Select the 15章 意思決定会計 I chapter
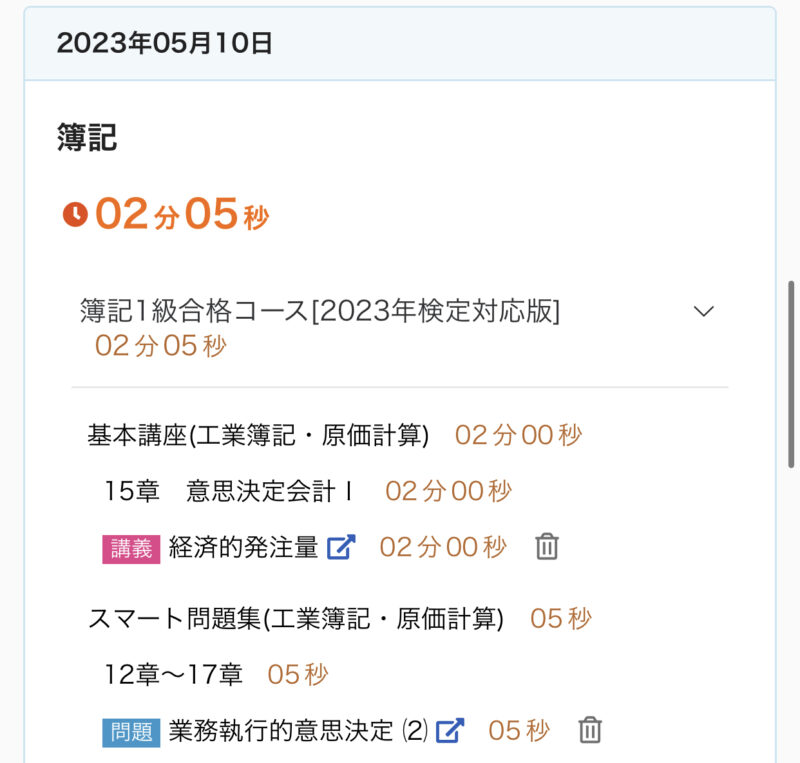The width and height of the screenshot is (800, 763). tap(229, 491)
